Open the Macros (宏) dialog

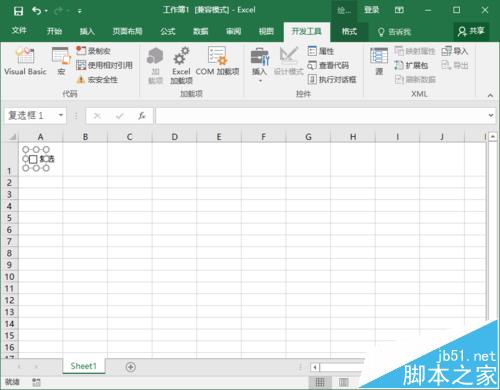[61, 61]
